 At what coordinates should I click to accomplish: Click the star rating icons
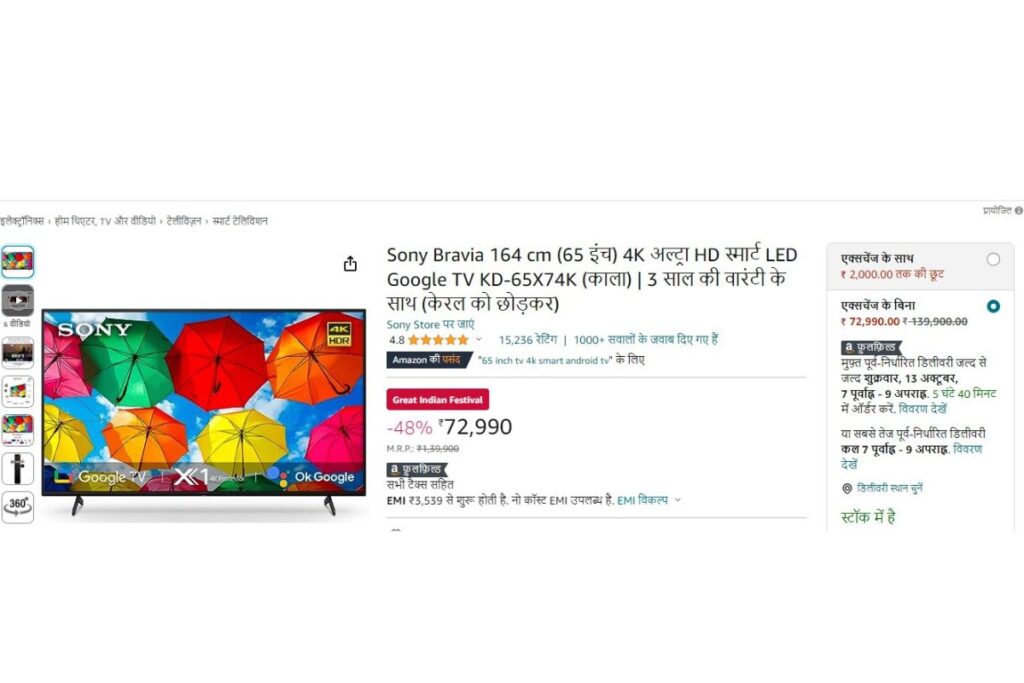[438, 340]
